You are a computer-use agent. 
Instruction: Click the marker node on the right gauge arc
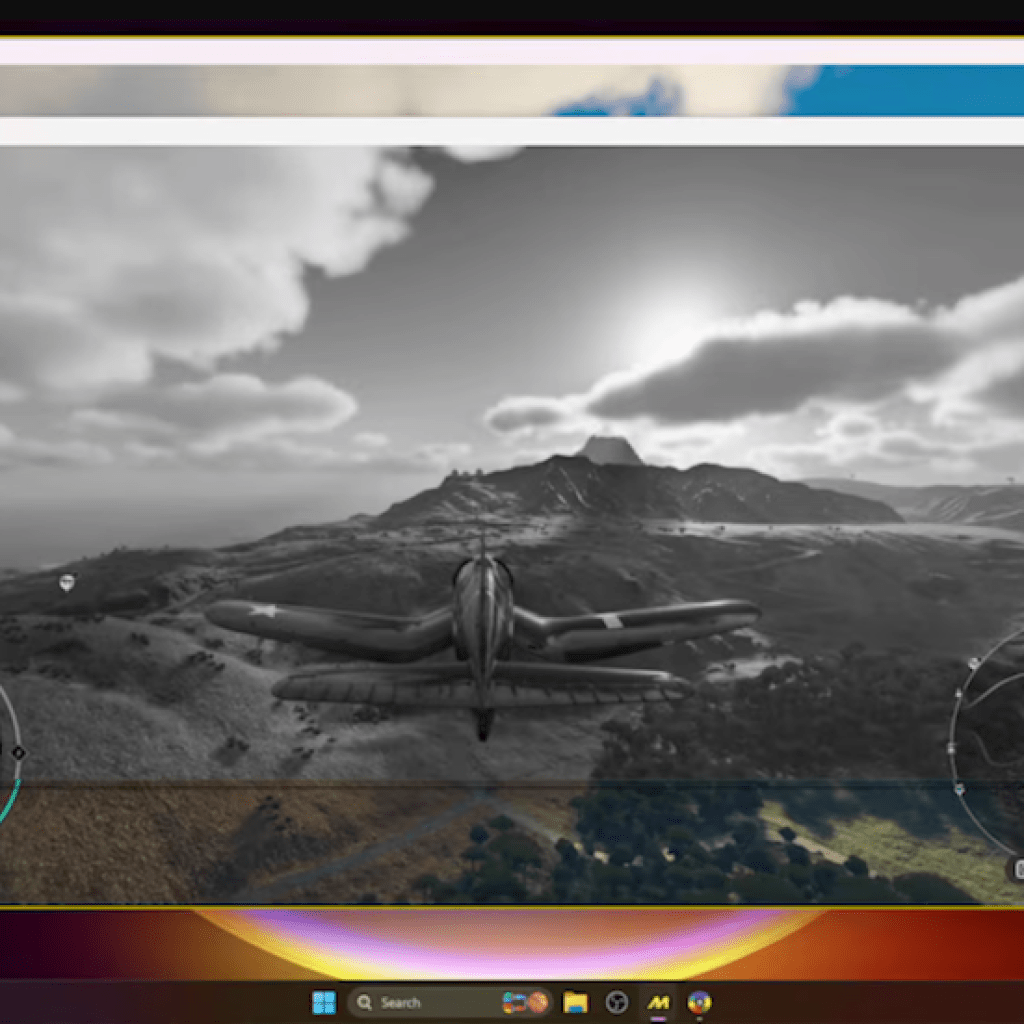tap(958, 693)
